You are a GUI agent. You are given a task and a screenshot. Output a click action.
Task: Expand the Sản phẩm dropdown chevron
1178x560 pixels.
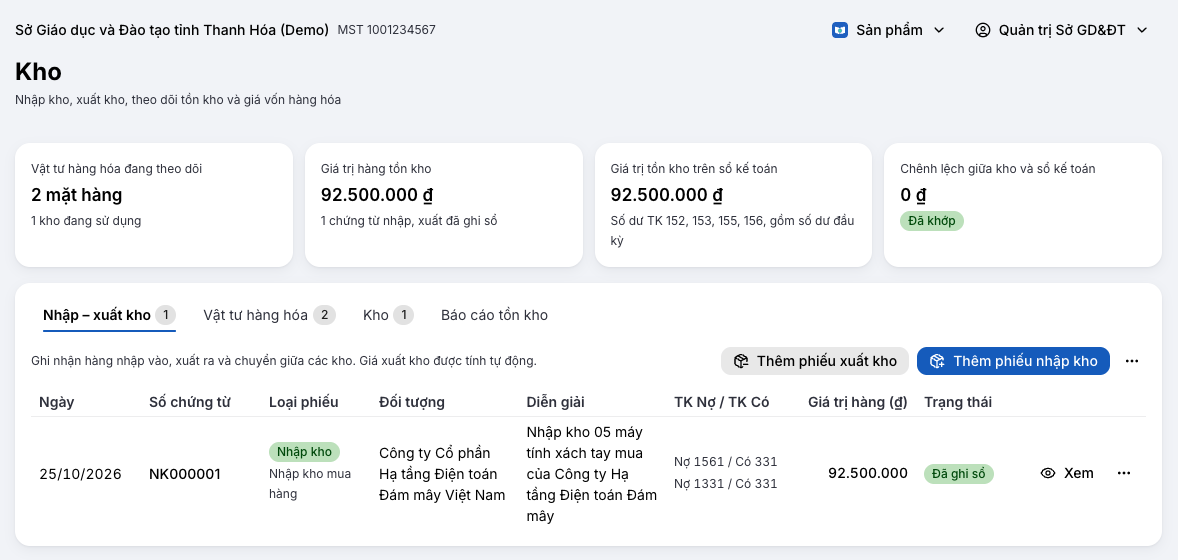(938, 30)
